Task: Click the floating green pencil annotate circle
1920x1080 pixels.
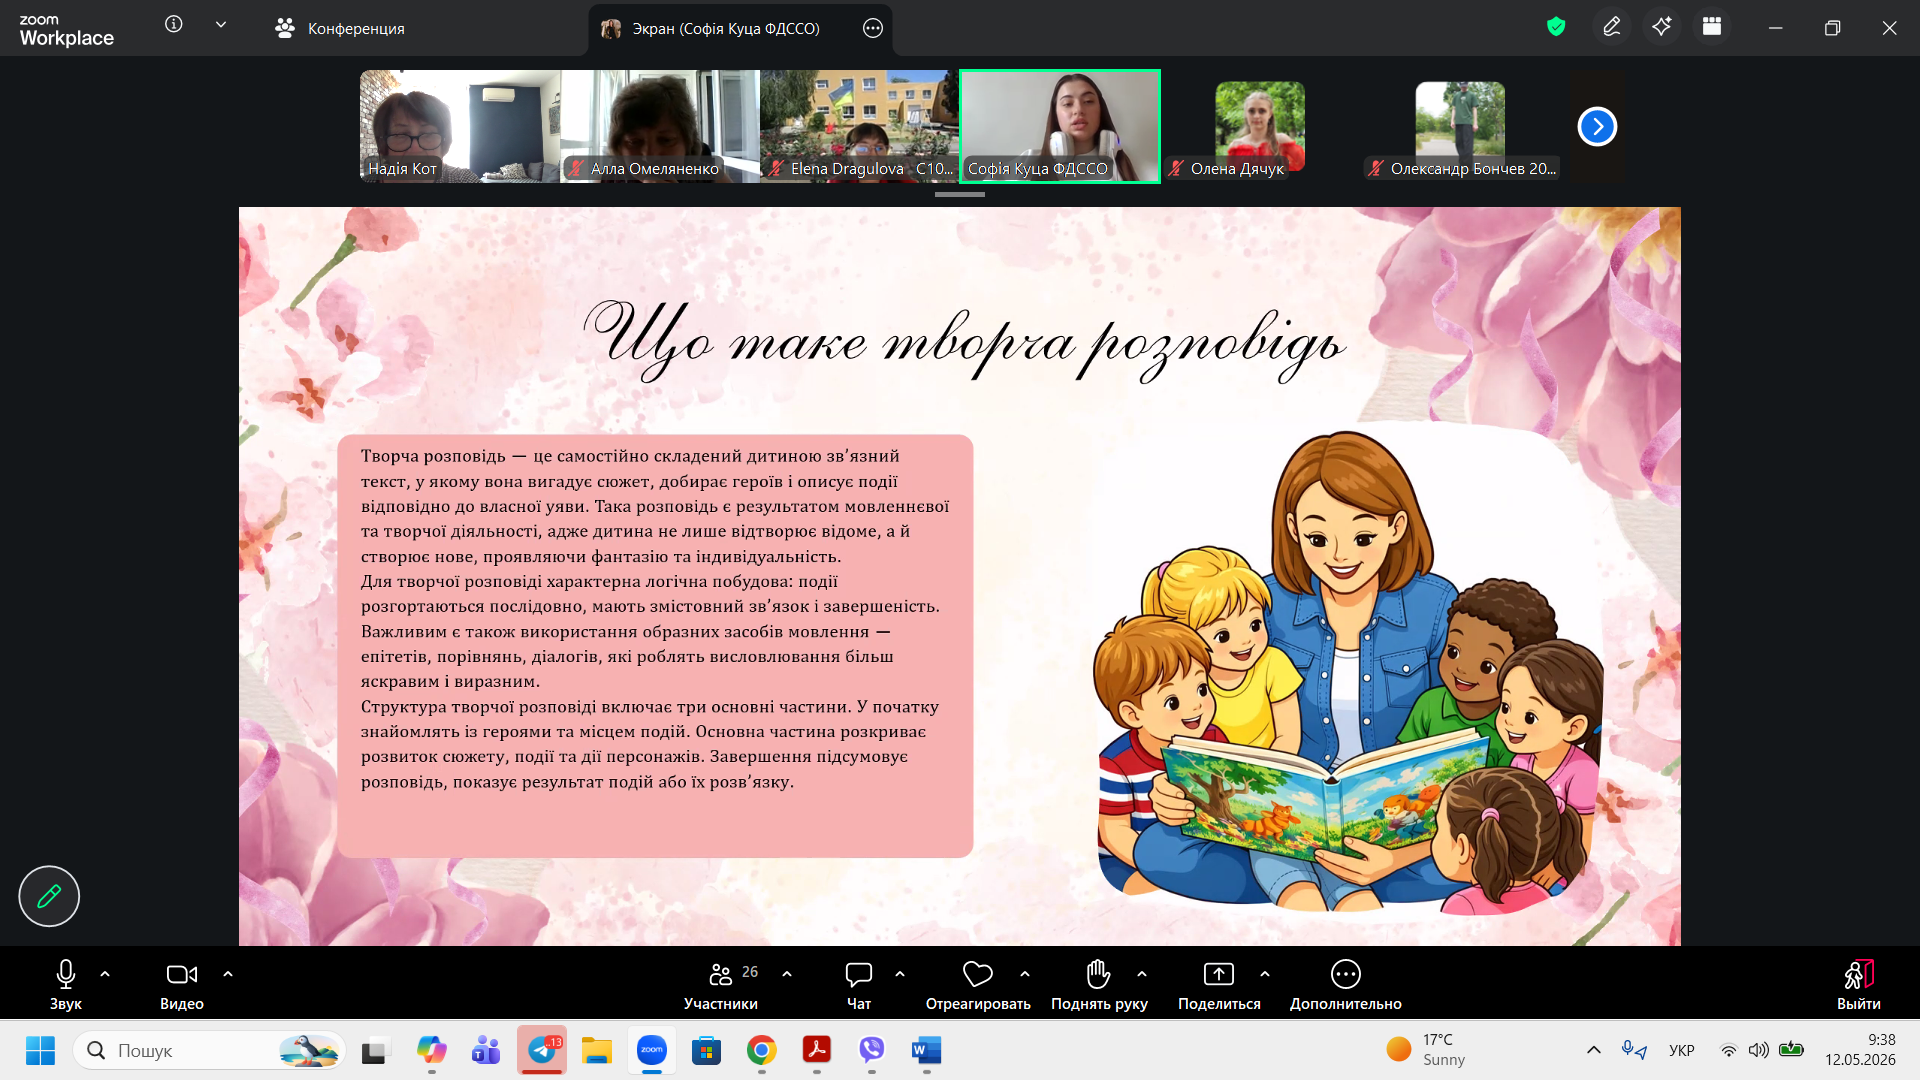Action: click(49, 896)
